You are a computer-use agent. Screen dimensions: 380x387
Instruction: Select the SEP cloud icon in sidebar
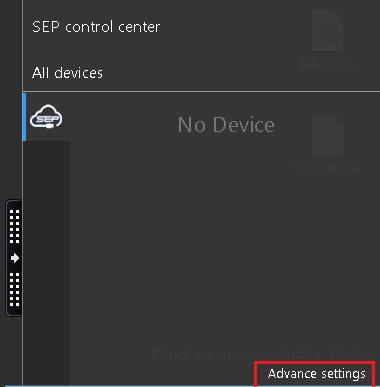tap(46, 116)
